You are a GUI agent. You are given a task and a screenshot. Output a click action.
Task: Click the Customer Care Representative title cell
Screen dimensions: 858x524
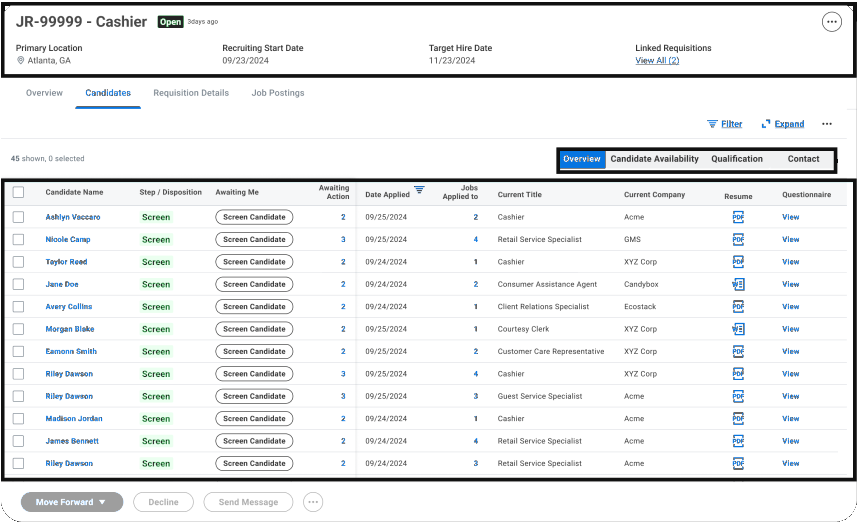(550, 352)
